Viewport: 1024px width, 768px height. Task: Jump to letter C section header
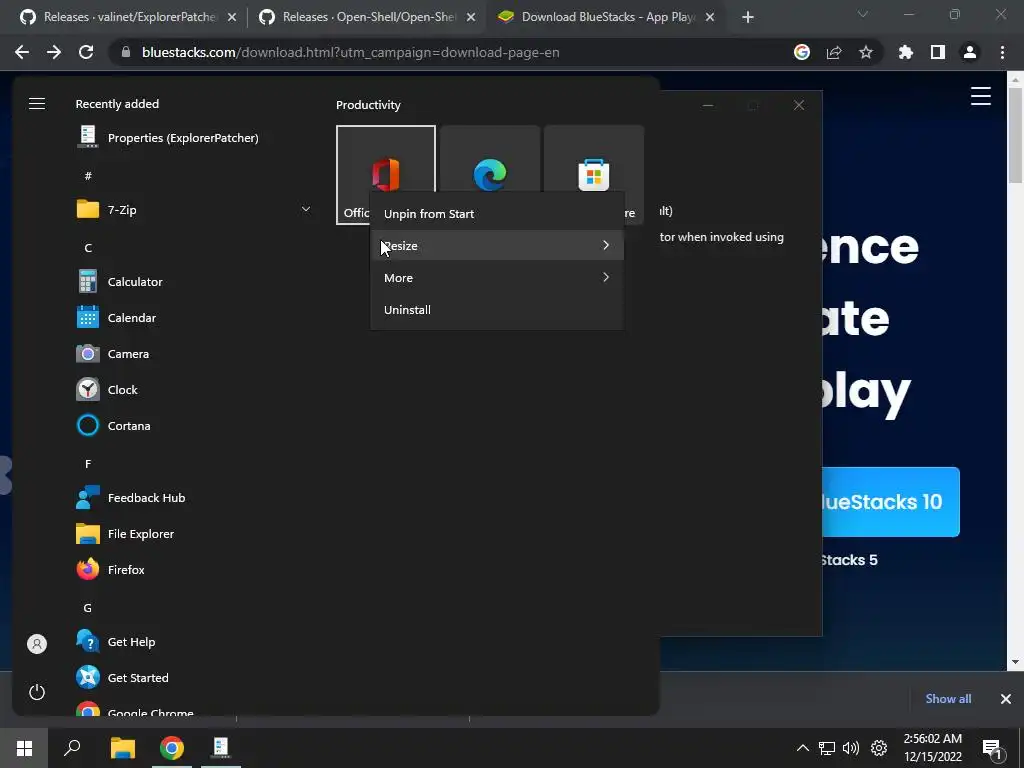coord(88,248)
